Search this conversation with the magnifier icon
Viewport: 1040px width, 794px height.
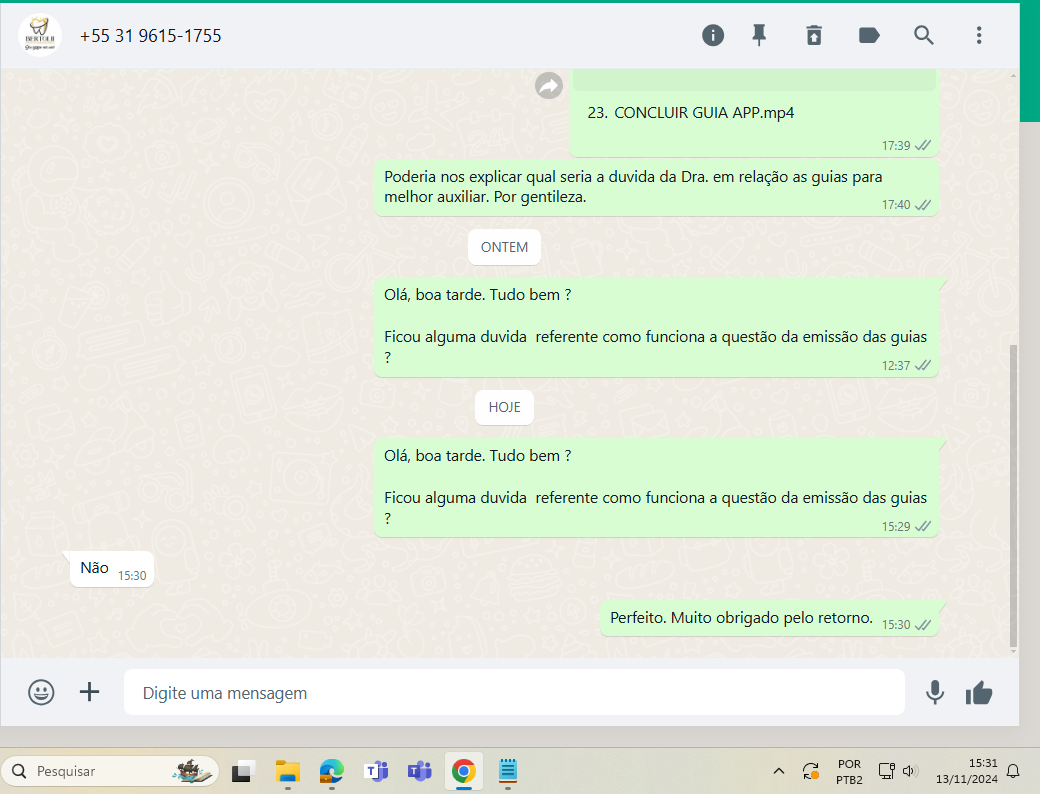[924, 35]
